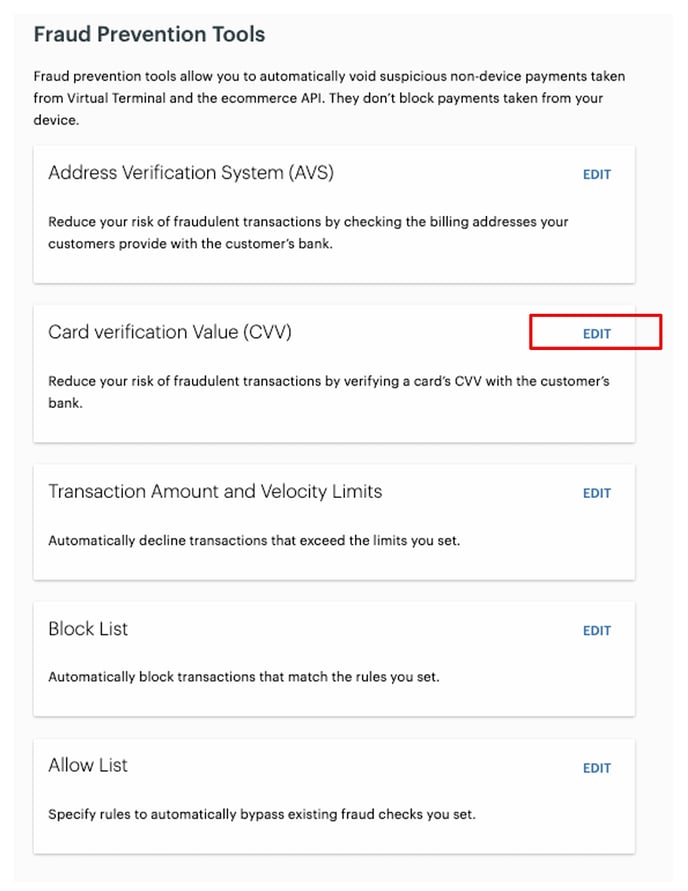
Task: Select the Allow List card
Action: (x=335, y=795)
